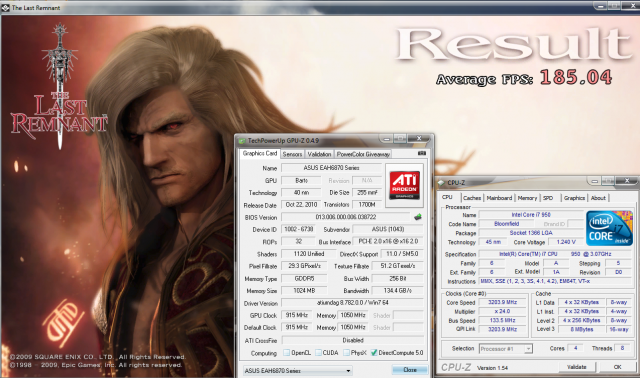Click the ATI CrossFire Disabled field
The width and height of the screenshot is (640, 378).
pyautogui.click(x=352, y=340)
